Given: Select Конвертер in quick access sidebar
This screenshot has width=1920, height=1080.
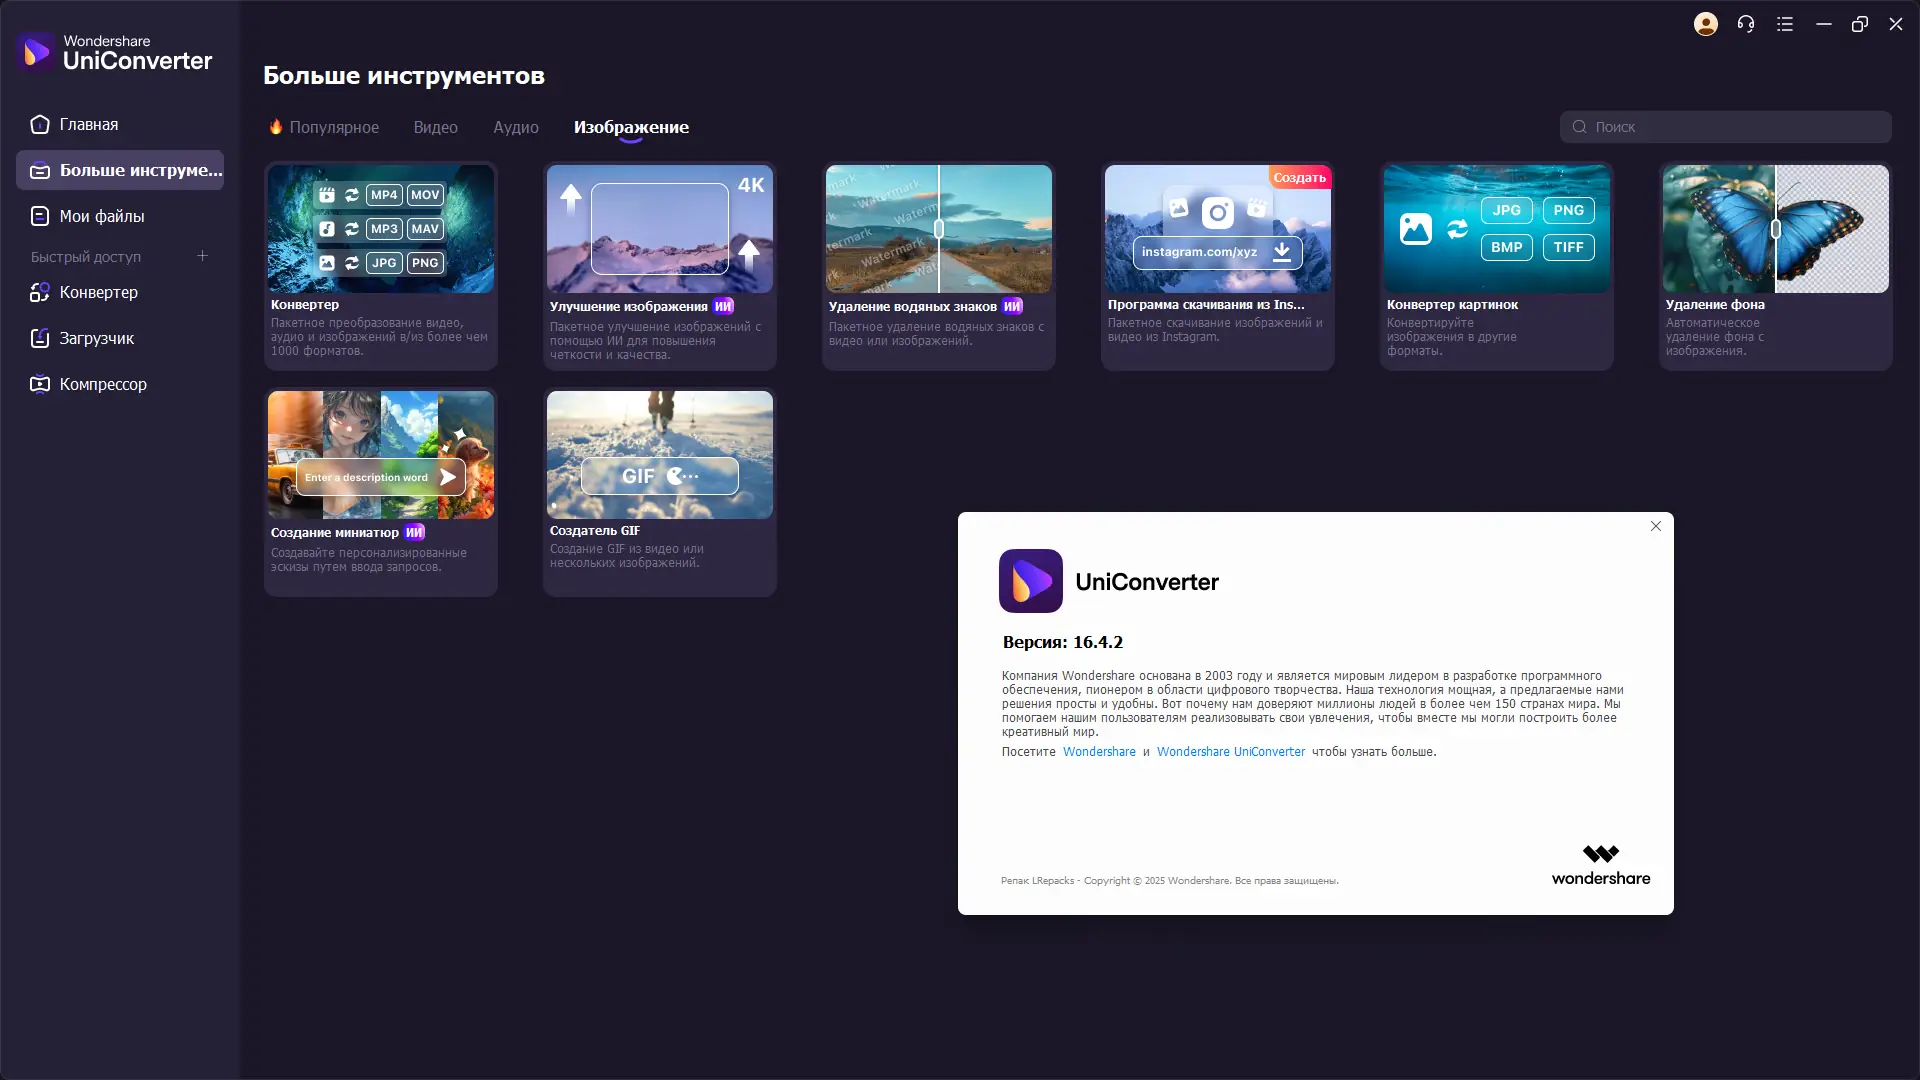Looking at the screenshot, I should pyautogui.click(x=98, y=292).
